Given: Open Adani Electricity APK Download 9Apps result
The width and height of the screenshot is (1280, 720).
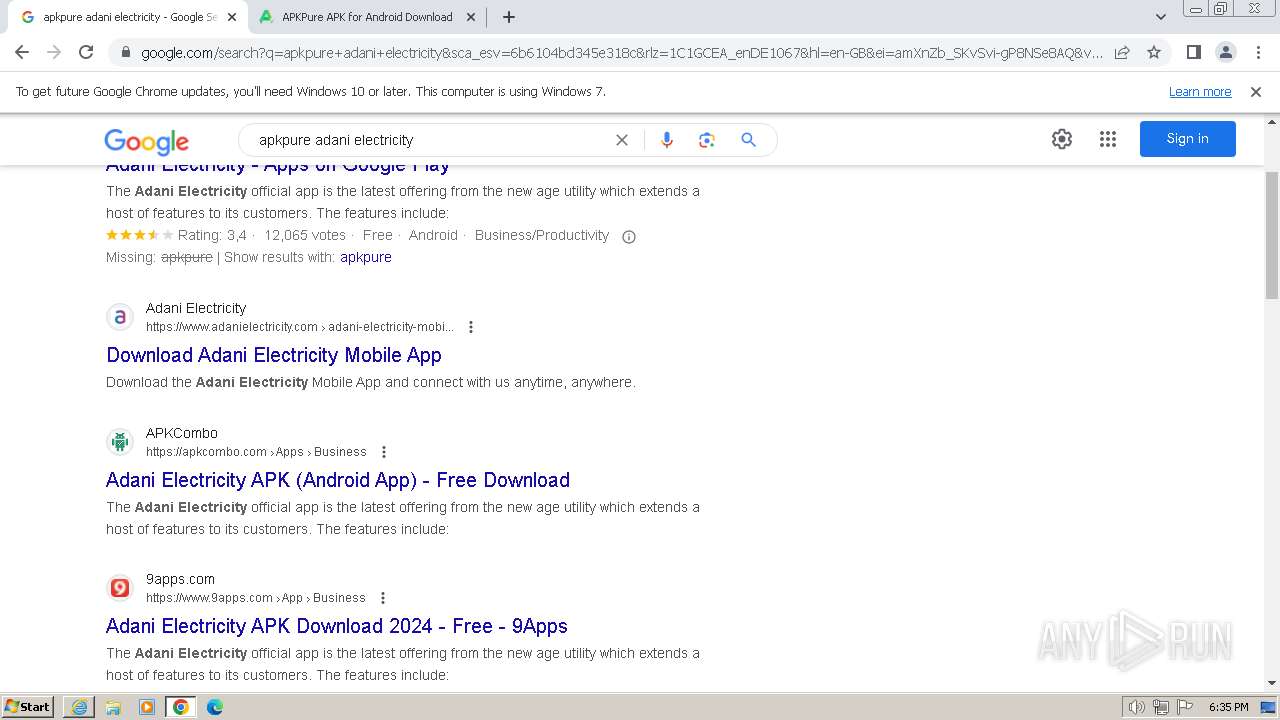Looking at the screenshot, I should [337, 626].
